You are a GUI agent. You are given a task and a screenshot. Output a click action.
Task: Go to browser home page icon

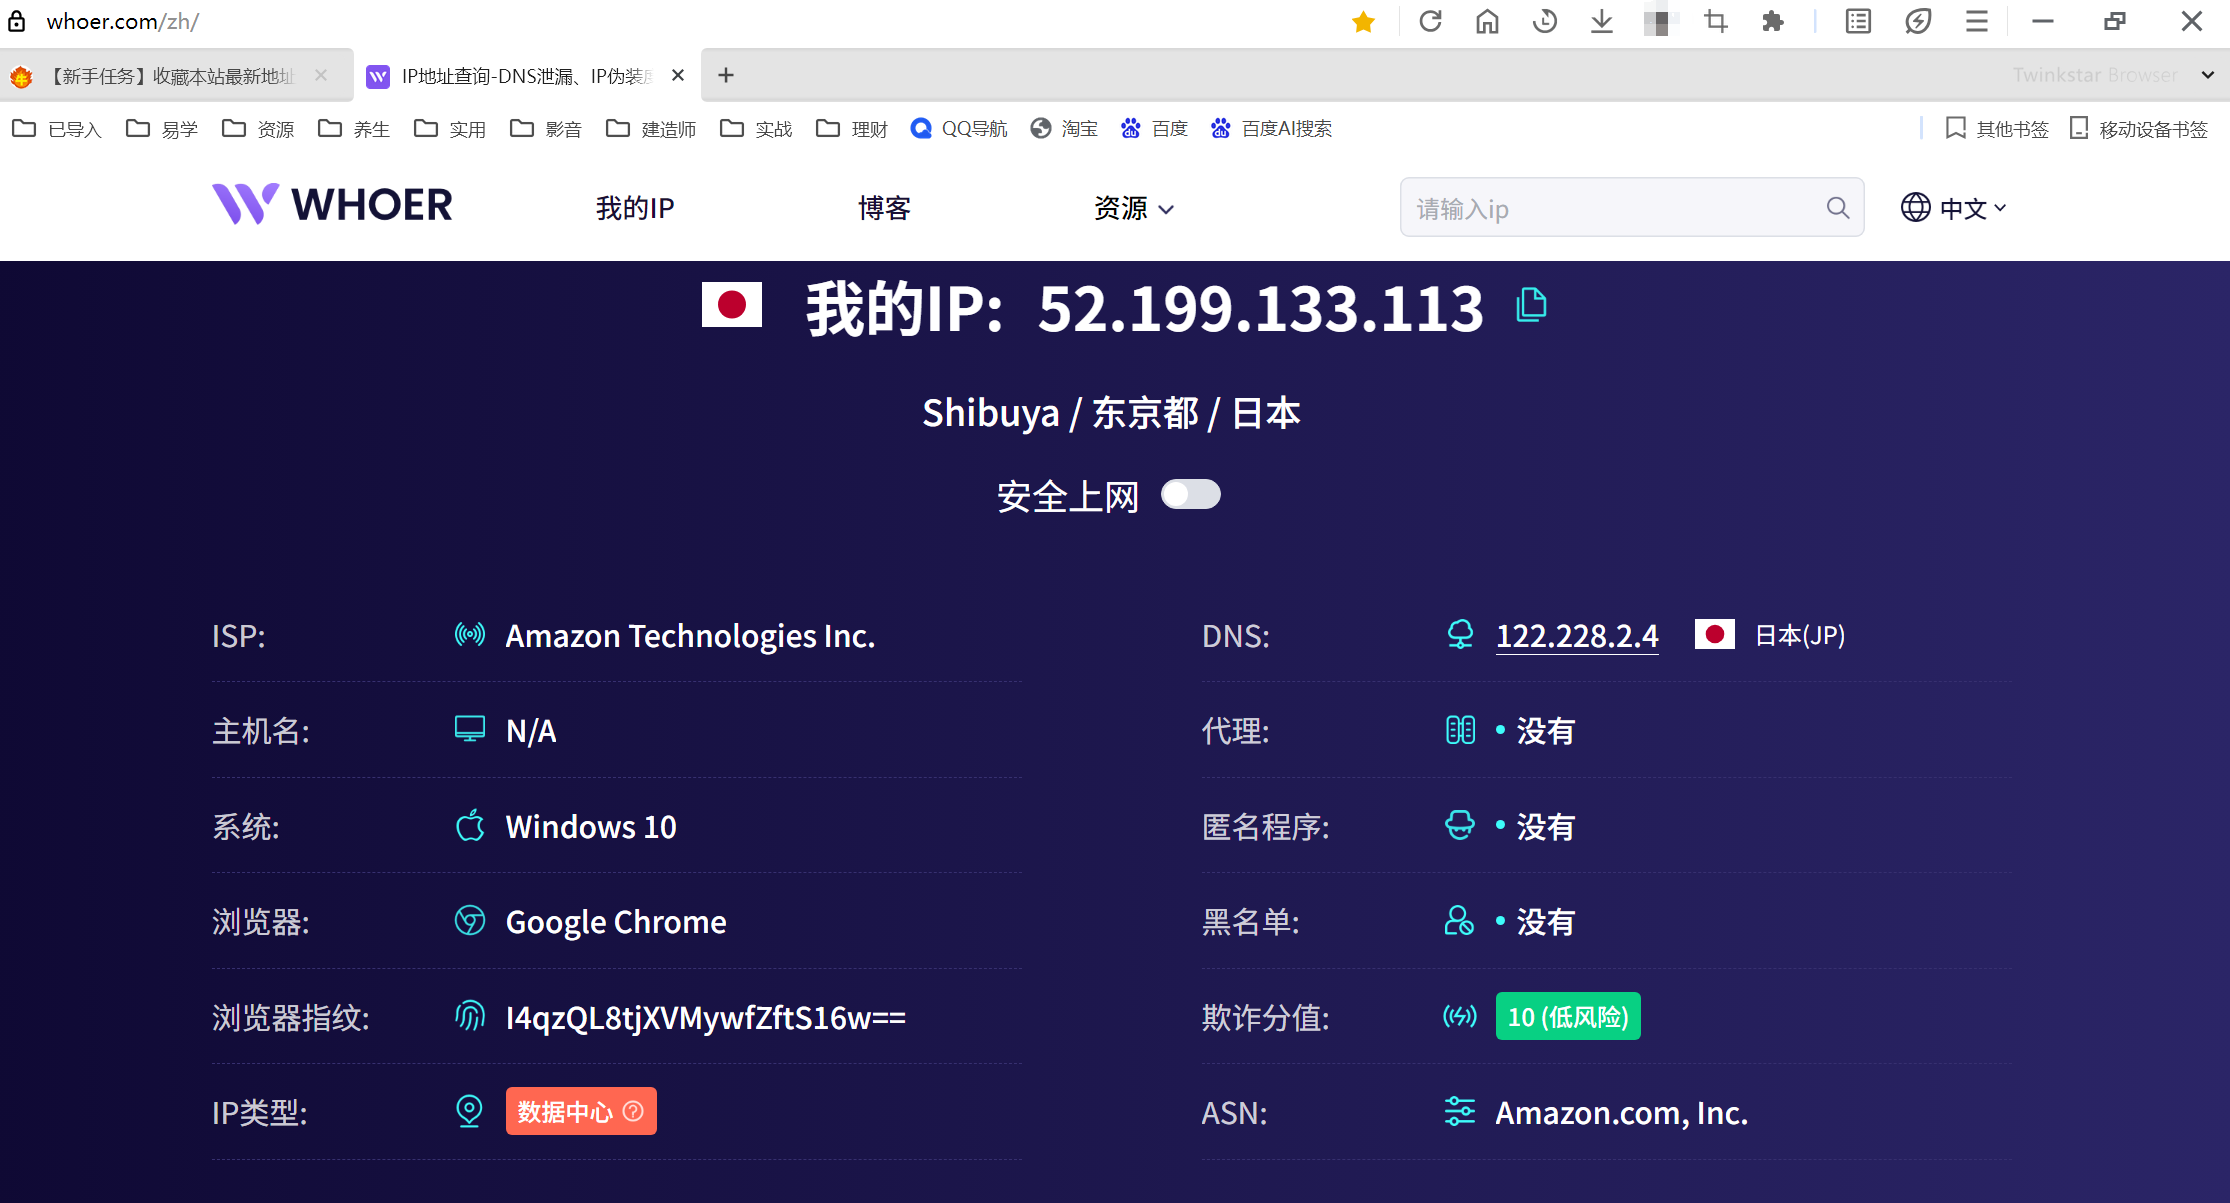pyautogui.click(x=1487, y=21)
